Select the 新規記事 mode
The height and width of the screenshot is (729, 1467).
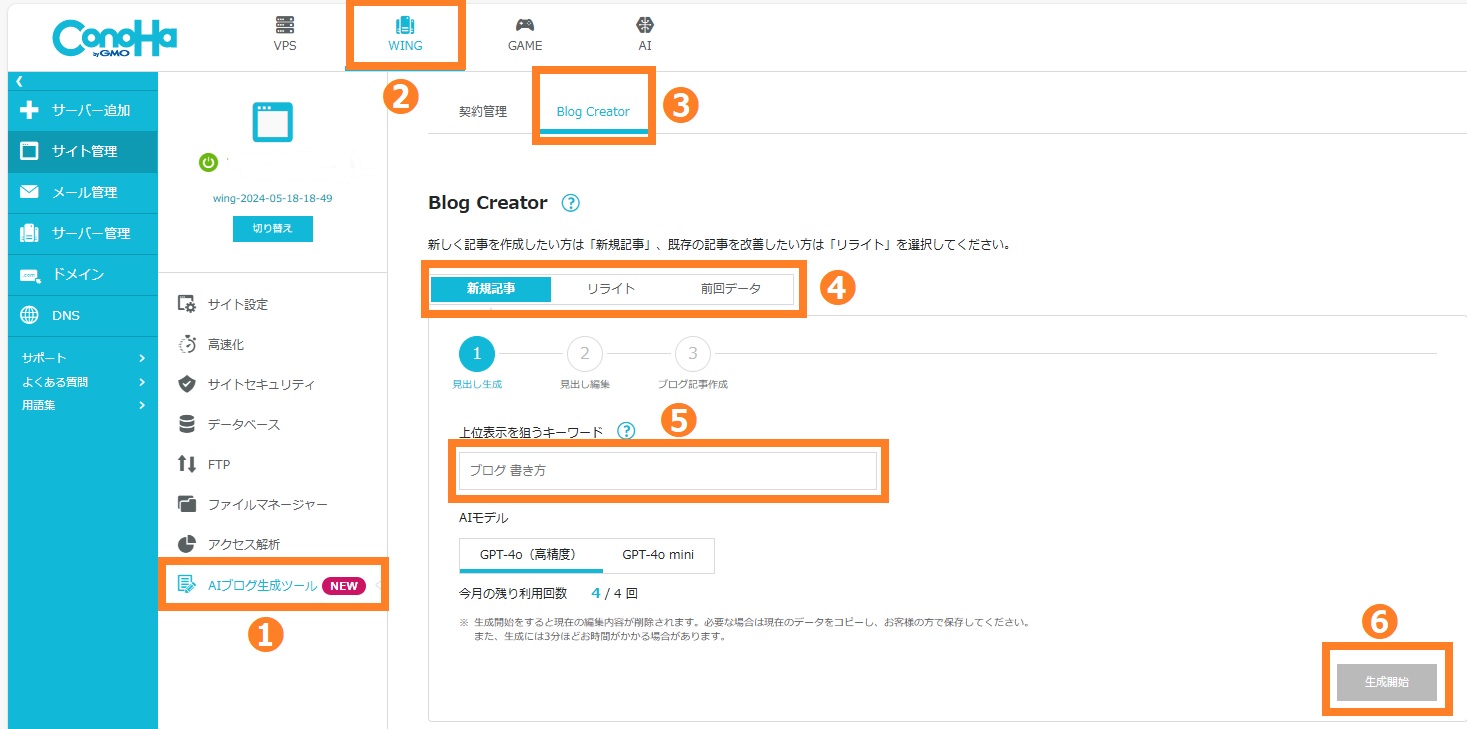click(491, 288)
